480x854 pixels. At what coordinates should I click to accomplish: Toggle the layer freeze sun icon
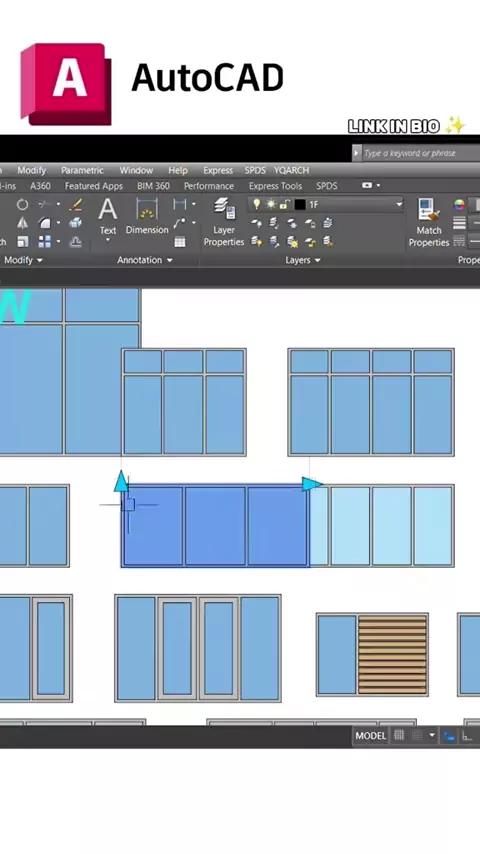[x=271, y=204]
